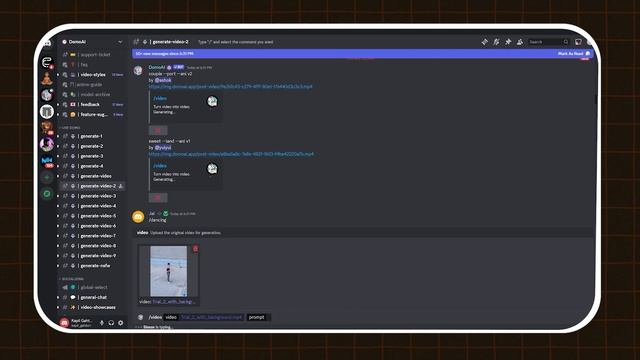The height and width of the screenshot is (360, 640).
Task: Open second domoai post-video mp4 link
Action: click(231, 154)
